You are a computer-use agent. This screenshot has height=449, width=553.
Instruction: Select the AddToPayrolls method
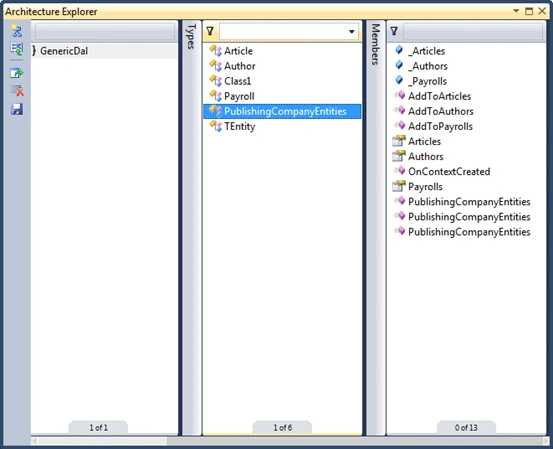pos(440,127)
